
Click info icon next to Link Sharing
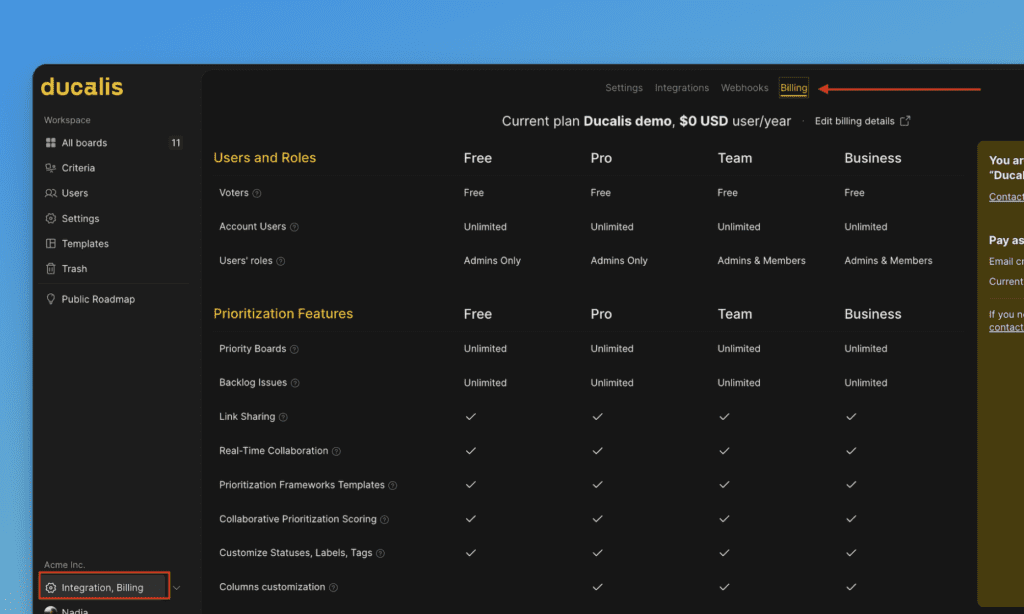tap(283, 417)
